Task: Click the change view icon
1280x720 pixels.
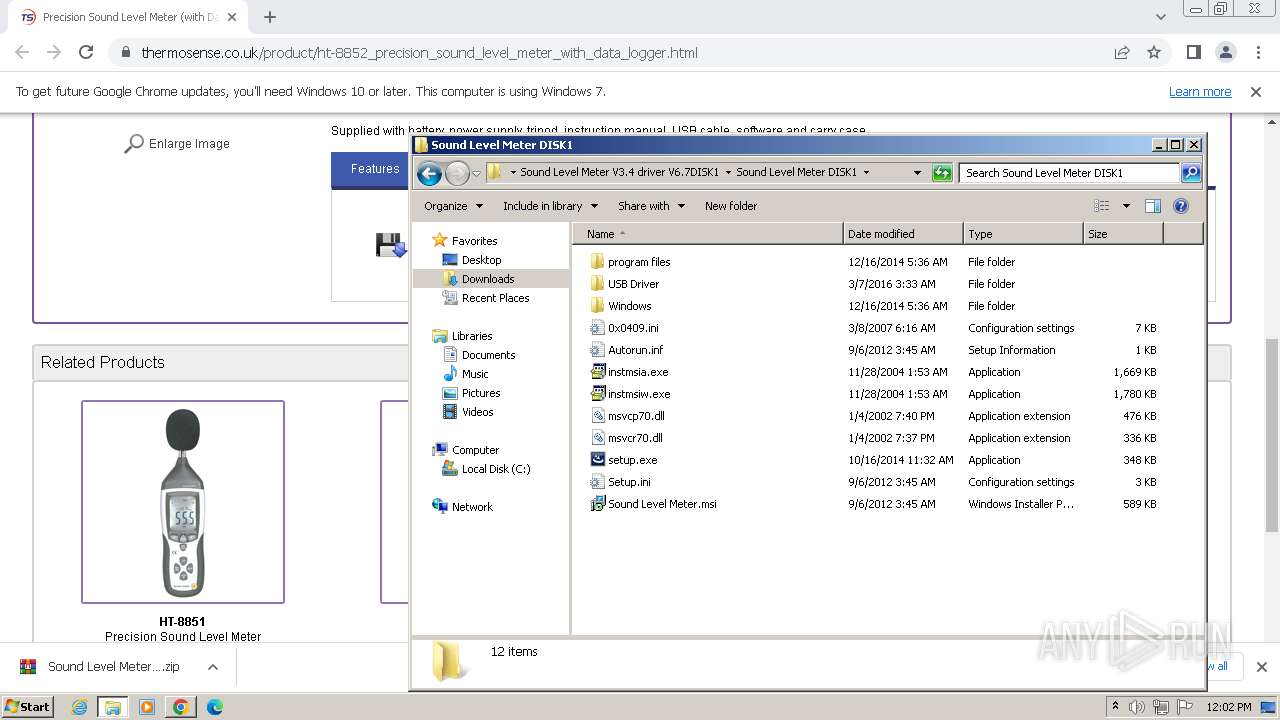Action: 1102,206
